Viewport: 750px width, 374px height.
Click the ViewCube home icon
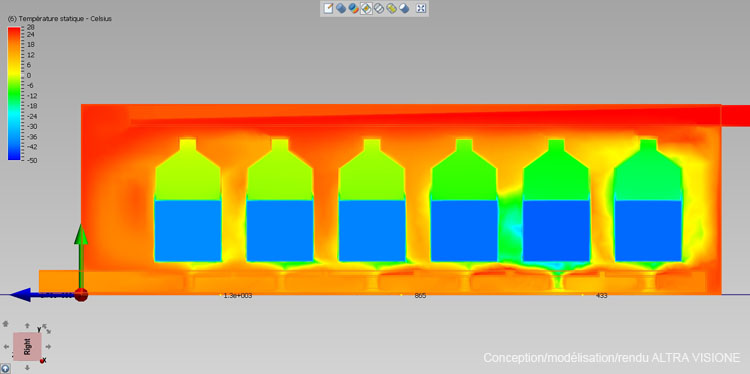[5, 324]
